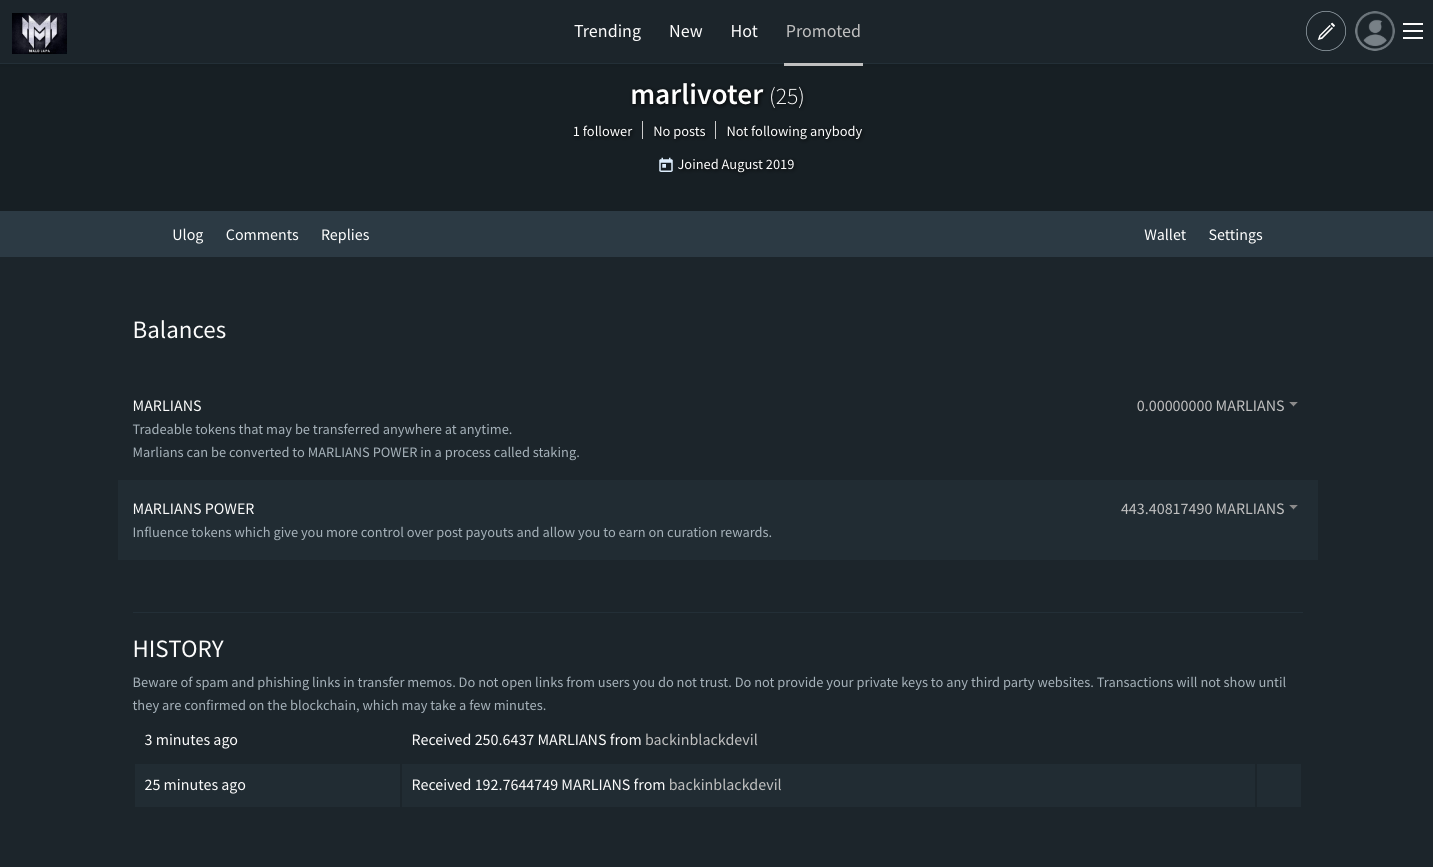The height and width of the screenshot is (867, 1433).
Task: Go to the Hot feed
Action: click(x=744, y=31)
